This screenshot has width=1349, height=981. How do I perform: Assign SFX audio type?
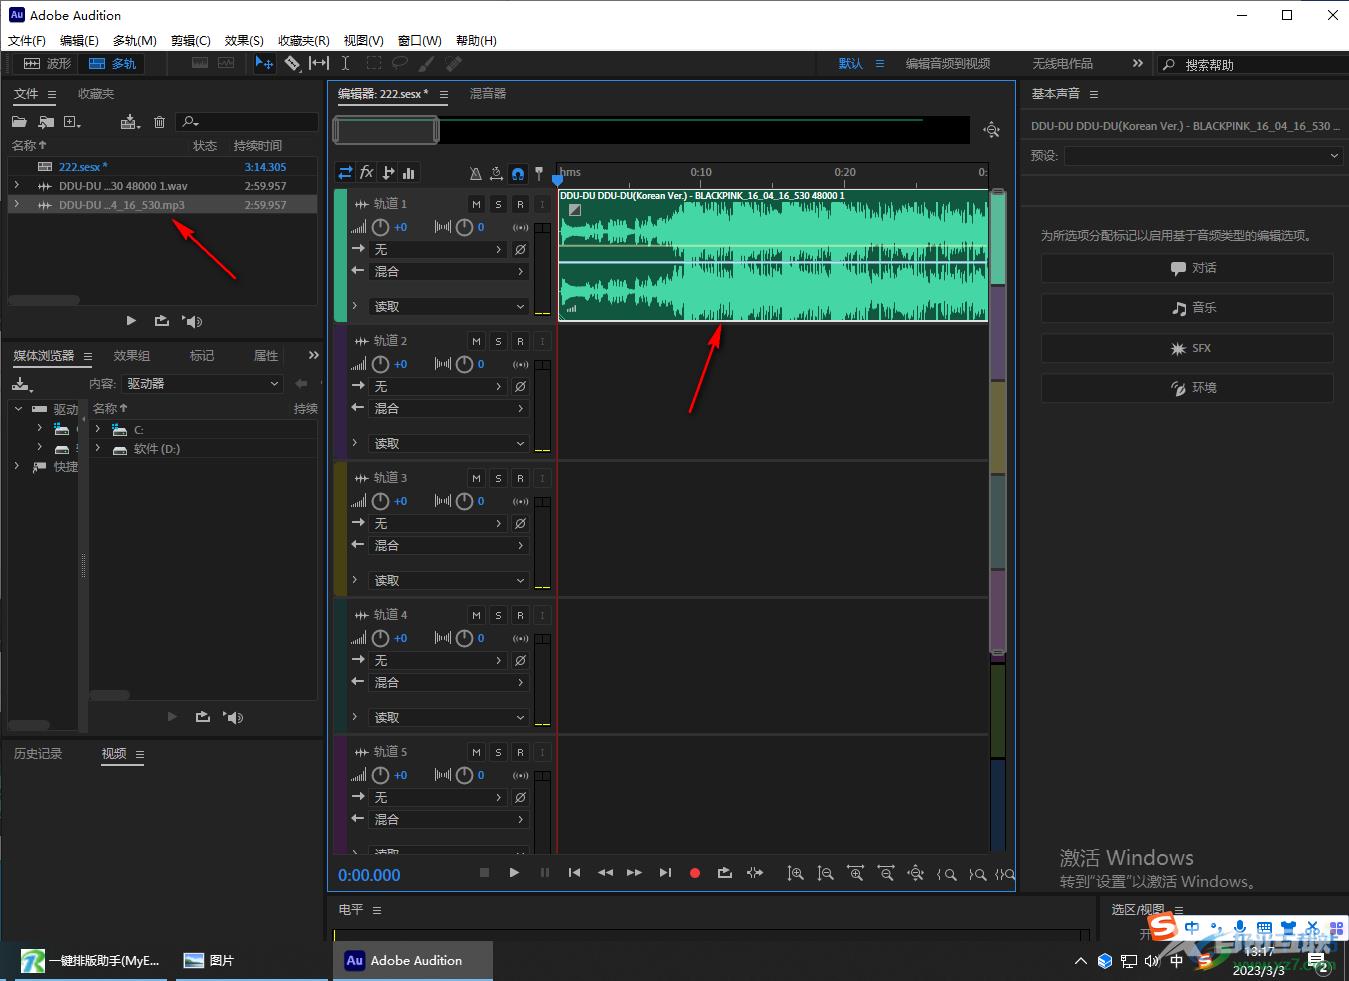click(x=1187, y=348)
